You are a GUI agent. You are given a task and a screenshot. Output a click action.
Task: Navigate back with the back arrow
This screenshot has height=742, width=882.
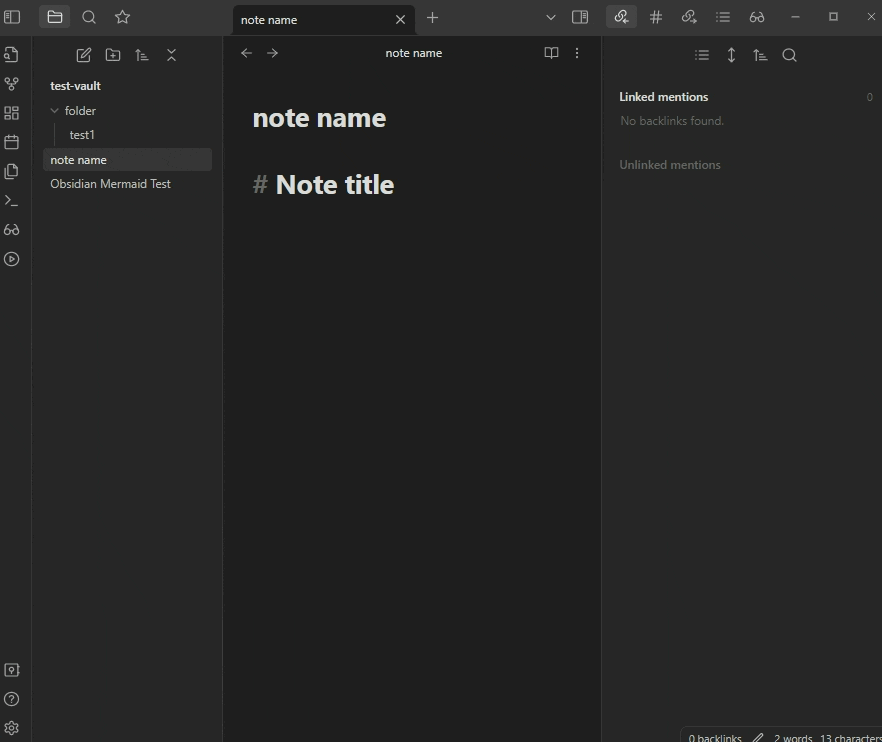pyautogui.click(x=247, y=53)
